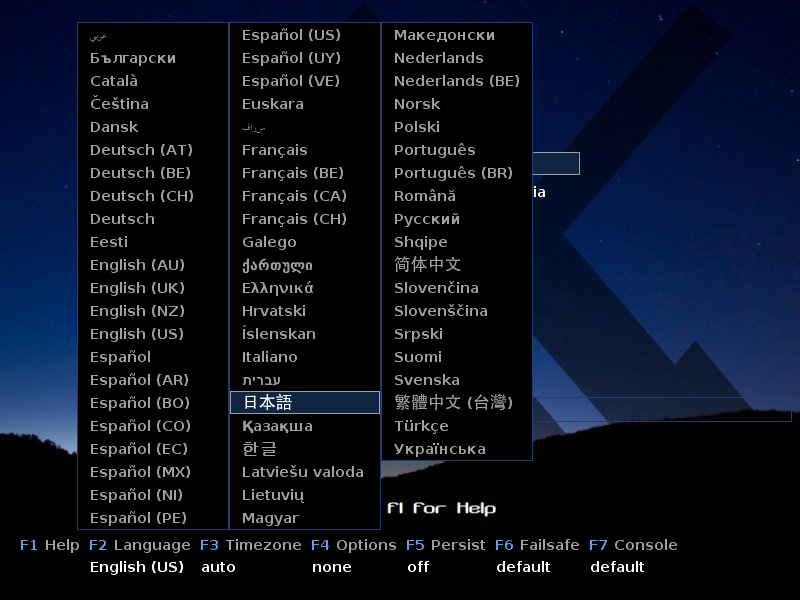Select Français (CA) language
This screenshot has height=600, width=800.
coord(294,196)
